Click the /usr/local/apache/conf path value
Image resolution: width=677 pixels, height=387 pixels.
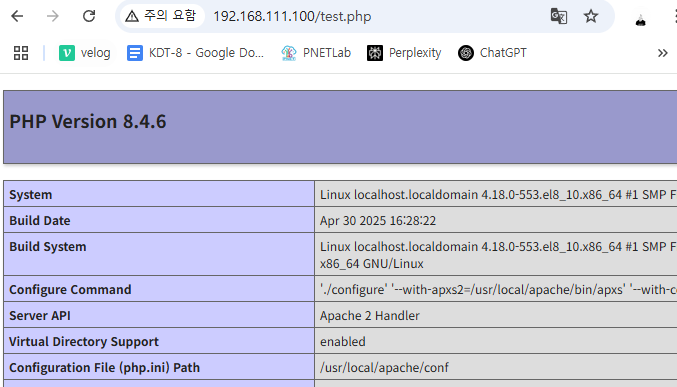(x=384, y=368)
